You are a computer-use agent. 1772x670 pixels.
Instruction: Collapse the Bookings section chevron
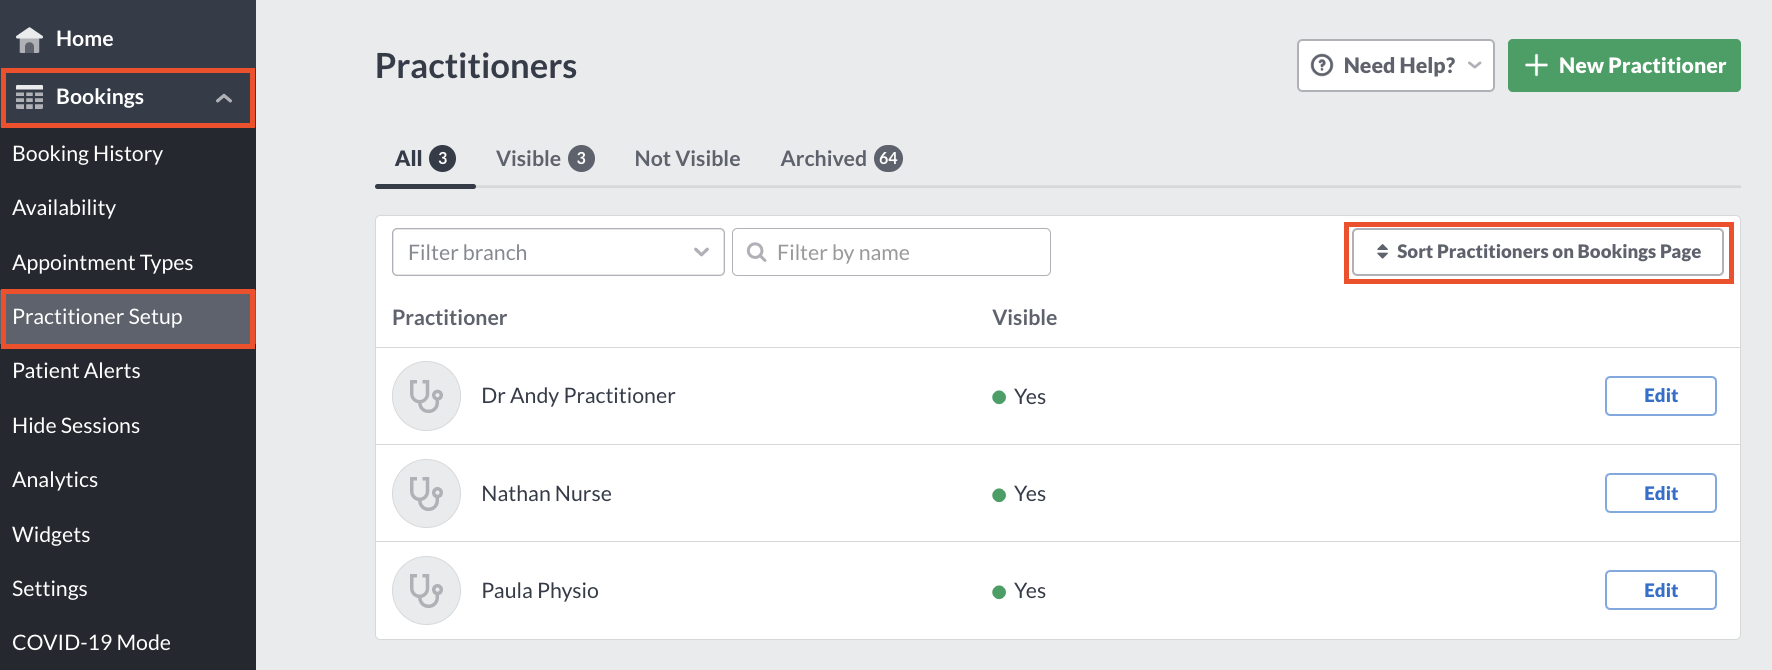[222, 96]
